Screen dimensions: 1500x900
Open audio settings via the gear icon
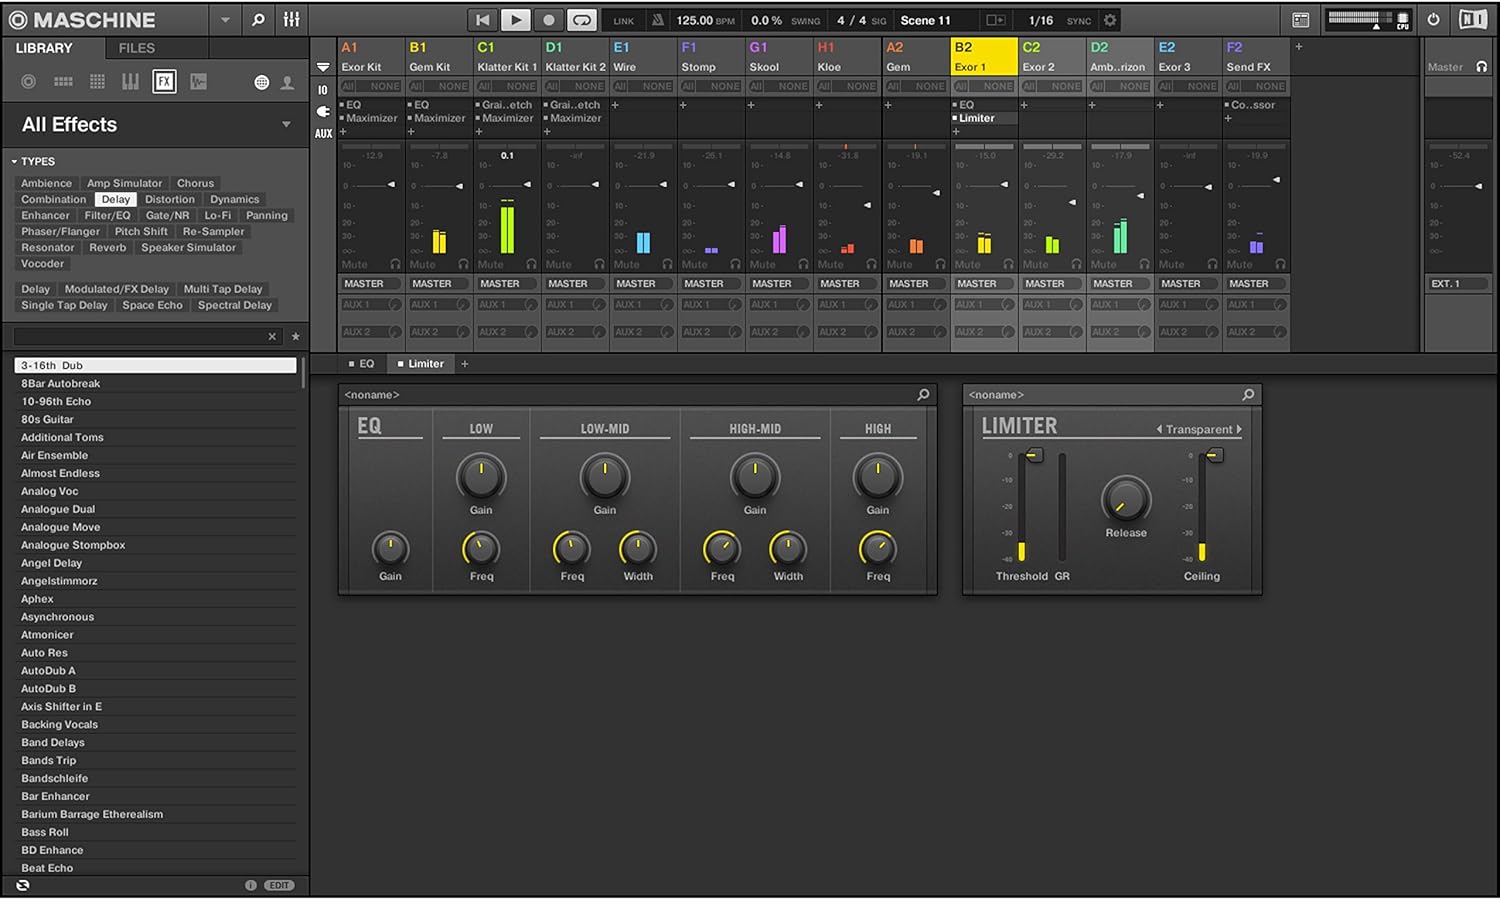pos(1108,19)
